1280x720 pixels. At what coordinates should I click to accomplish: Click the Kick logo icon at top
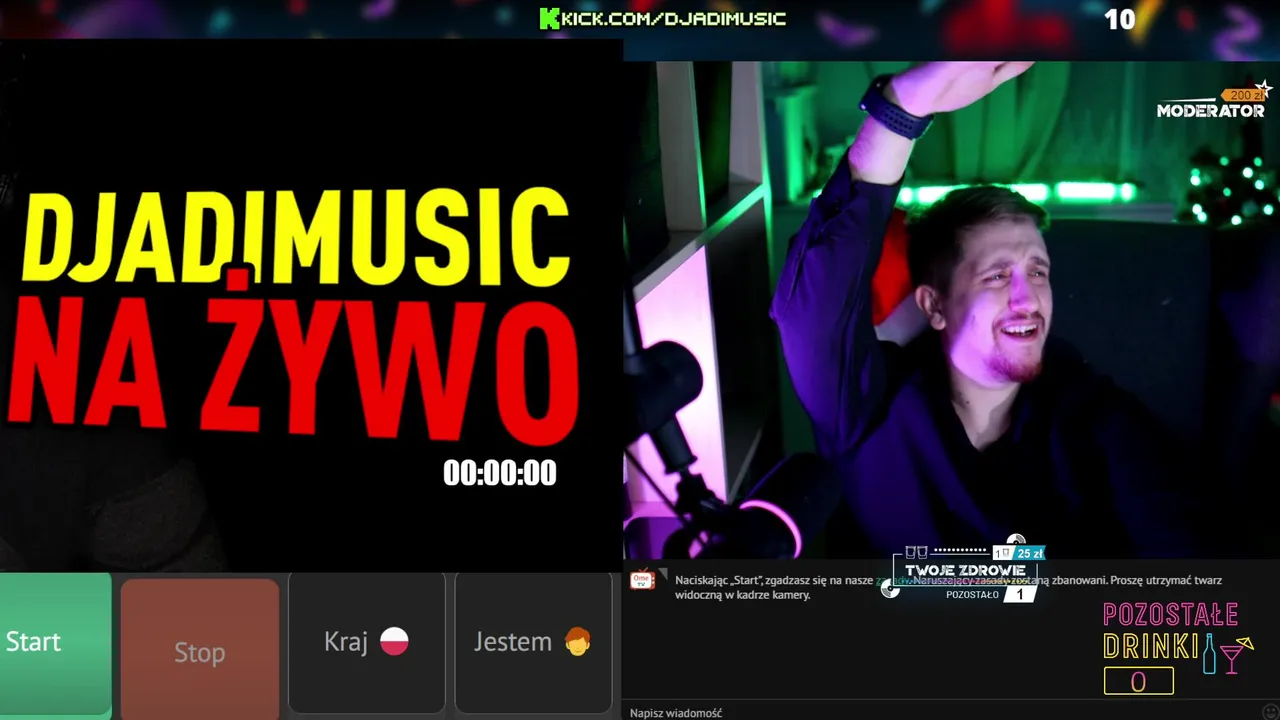[x=549, y=18]
